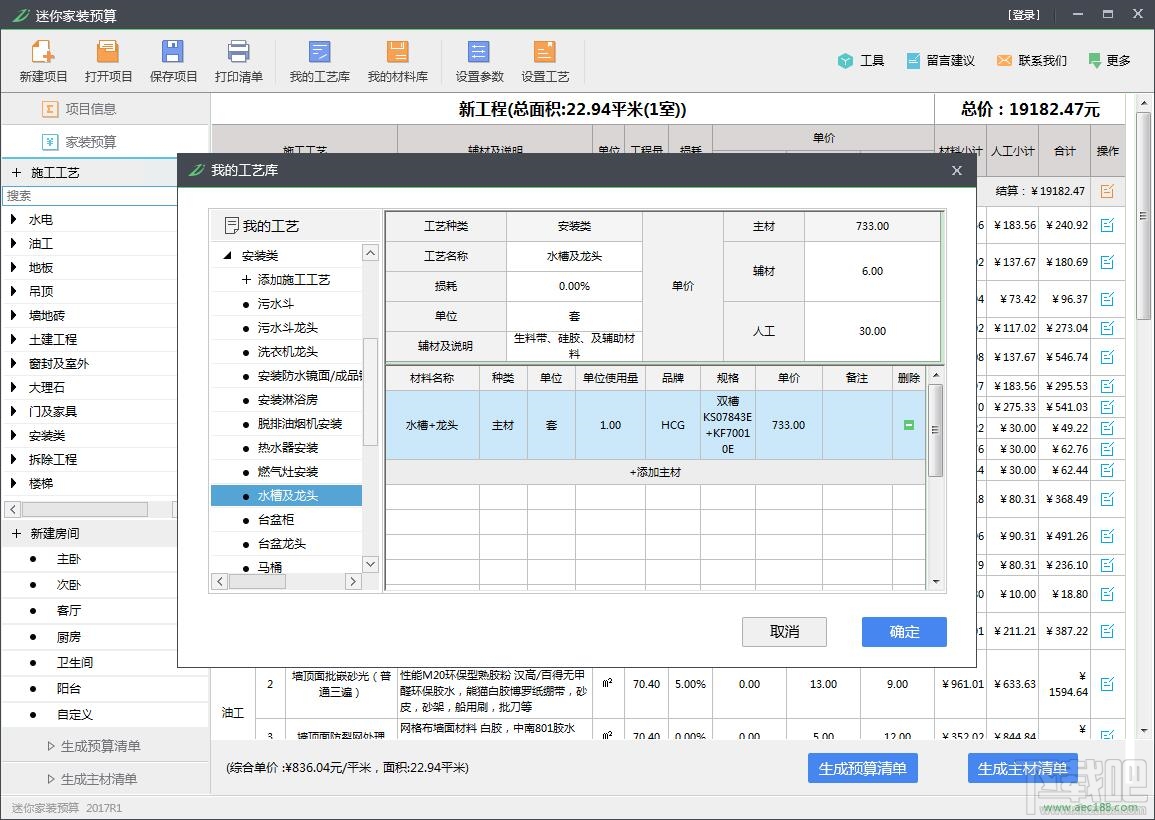Launch the 工具 utilities panel
1155x820 pixels.
[x=860, y=60]
